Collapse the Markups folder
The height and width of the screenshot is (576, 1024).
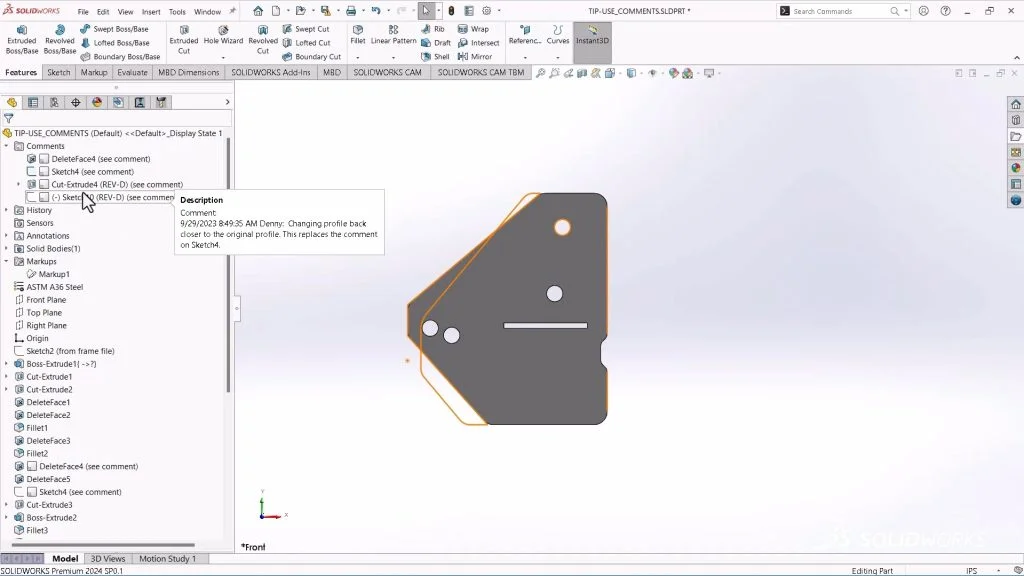(x=8, y=261)
